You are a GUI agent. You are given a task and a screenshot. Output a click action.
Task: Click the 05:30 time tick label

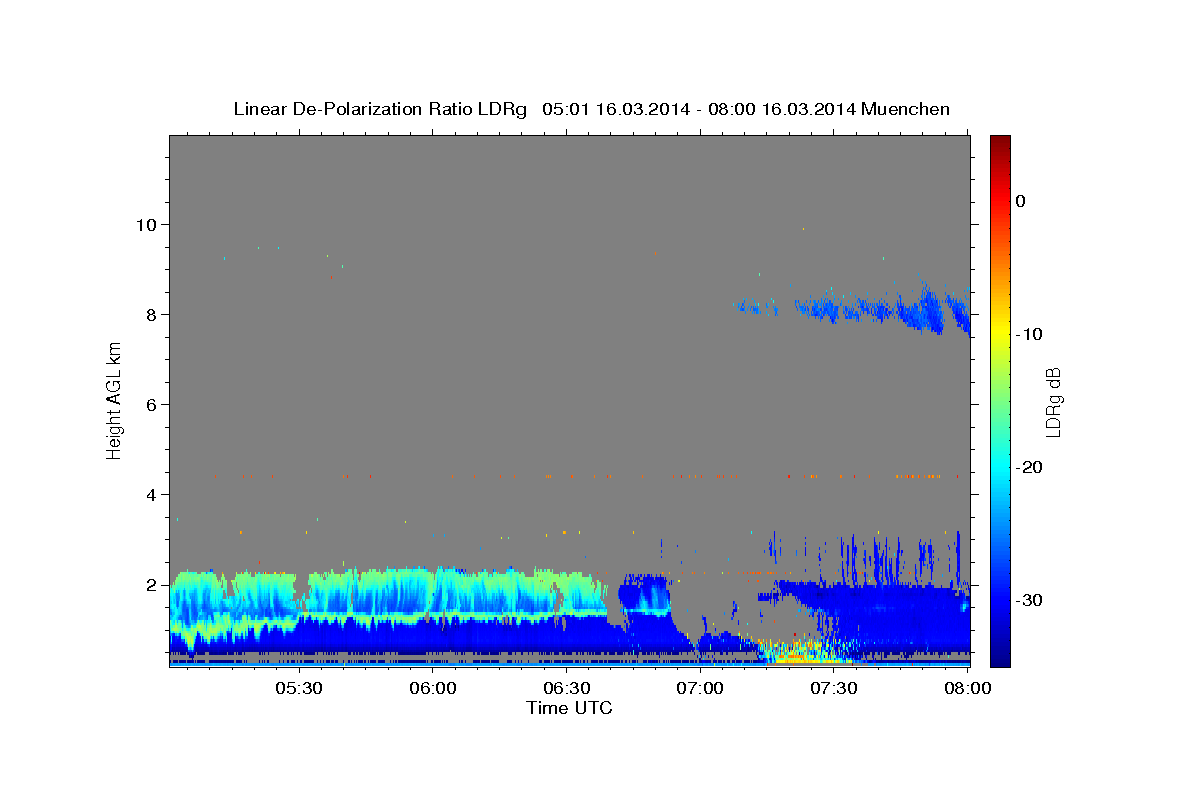point(298,689)
